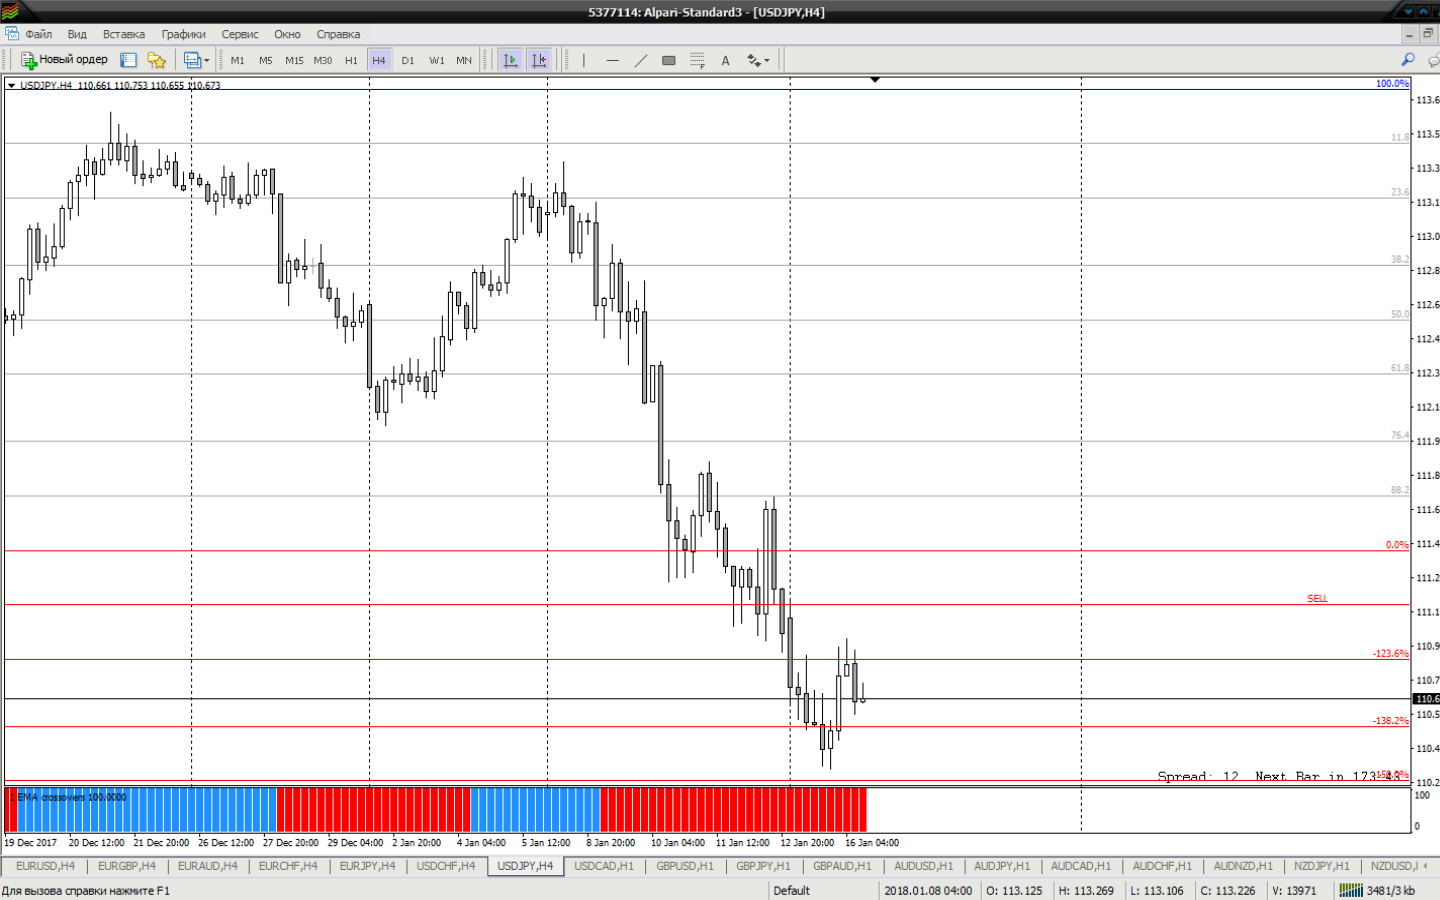Switch to the AUDNZD,H1 chart tab
The image size is (1440, 900).
(x=1243, y=866)
